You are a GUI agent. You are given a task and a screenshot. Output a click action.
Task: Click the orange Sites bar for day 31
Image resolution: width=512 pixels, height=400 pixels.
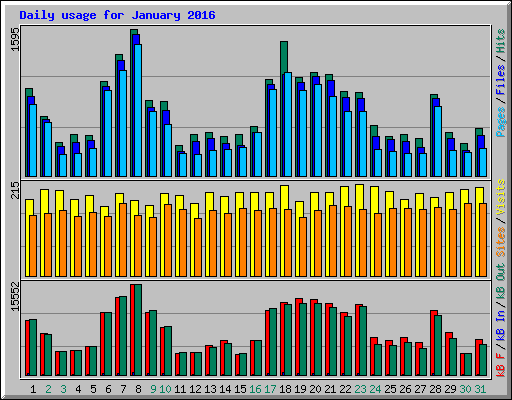pos(483,240)
